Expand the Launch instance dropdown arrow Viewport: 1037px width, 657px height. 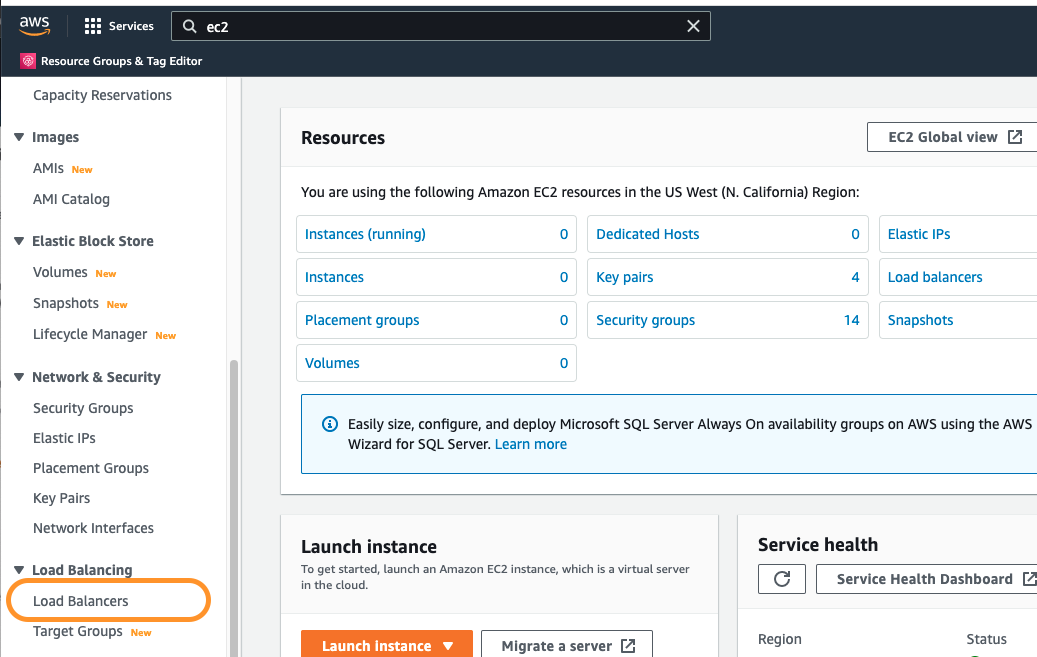point(448,646)
